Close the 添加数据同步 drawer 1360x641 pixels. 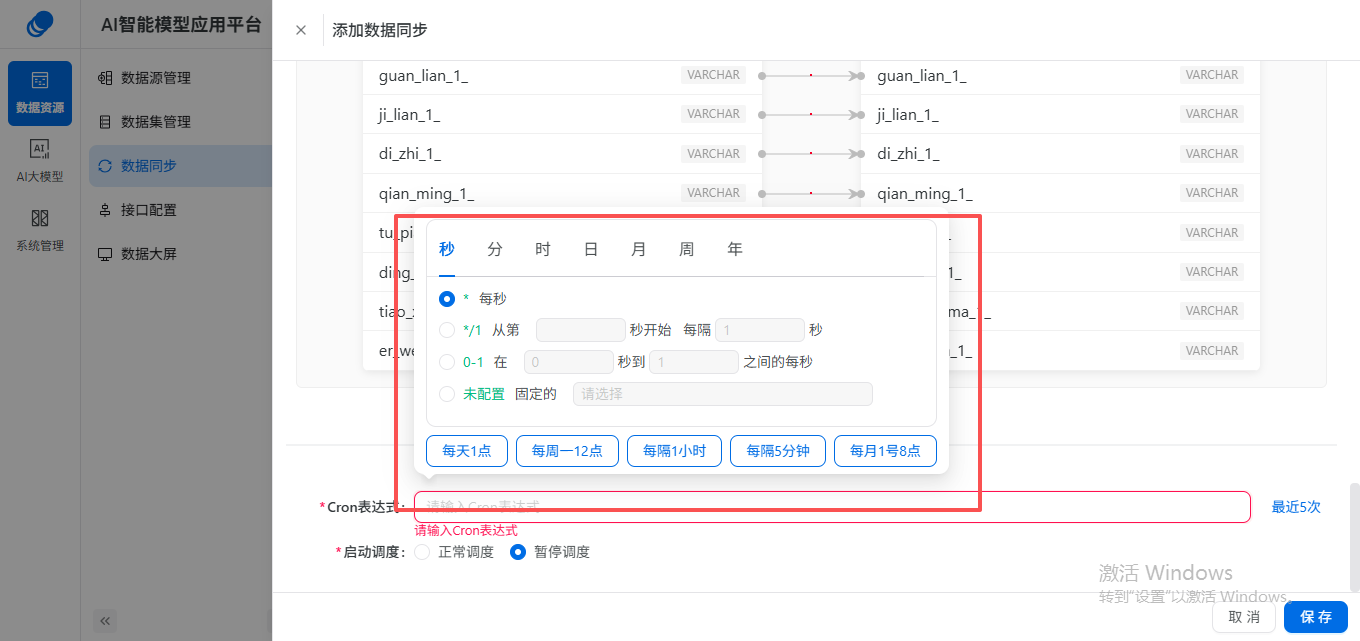click(301, 30)
